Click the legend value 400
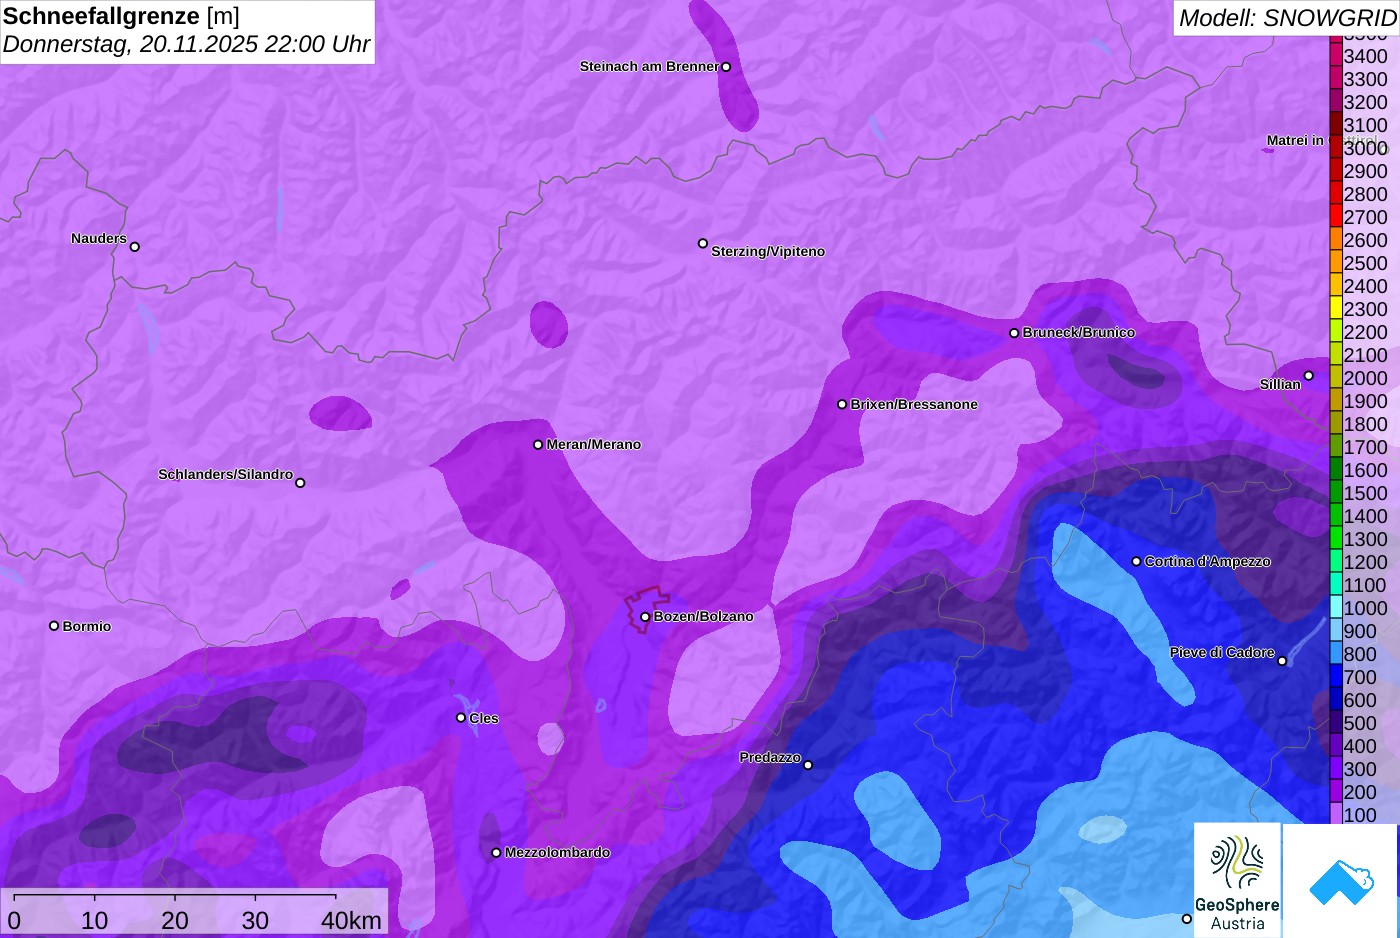 pos(1360,746)
